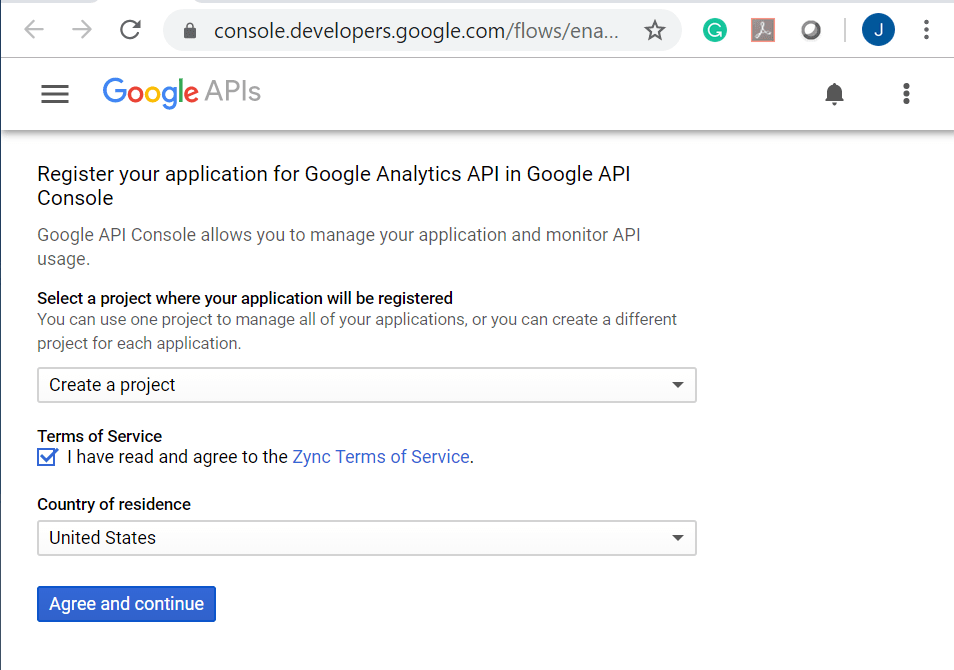Expand the Create a project dropdown
The width and height of the screenshot is (954, 670).
(x=367, y=385)
